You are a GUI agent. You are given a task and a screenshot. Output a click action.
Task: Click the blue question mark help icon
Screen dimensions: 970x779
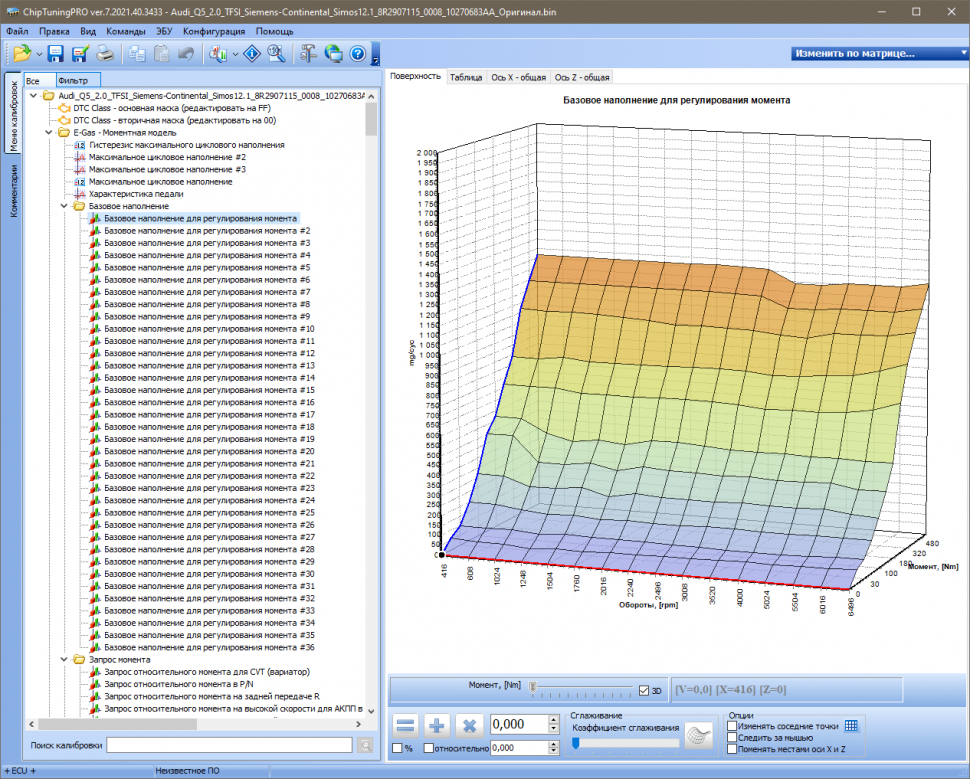click(357, 54)
